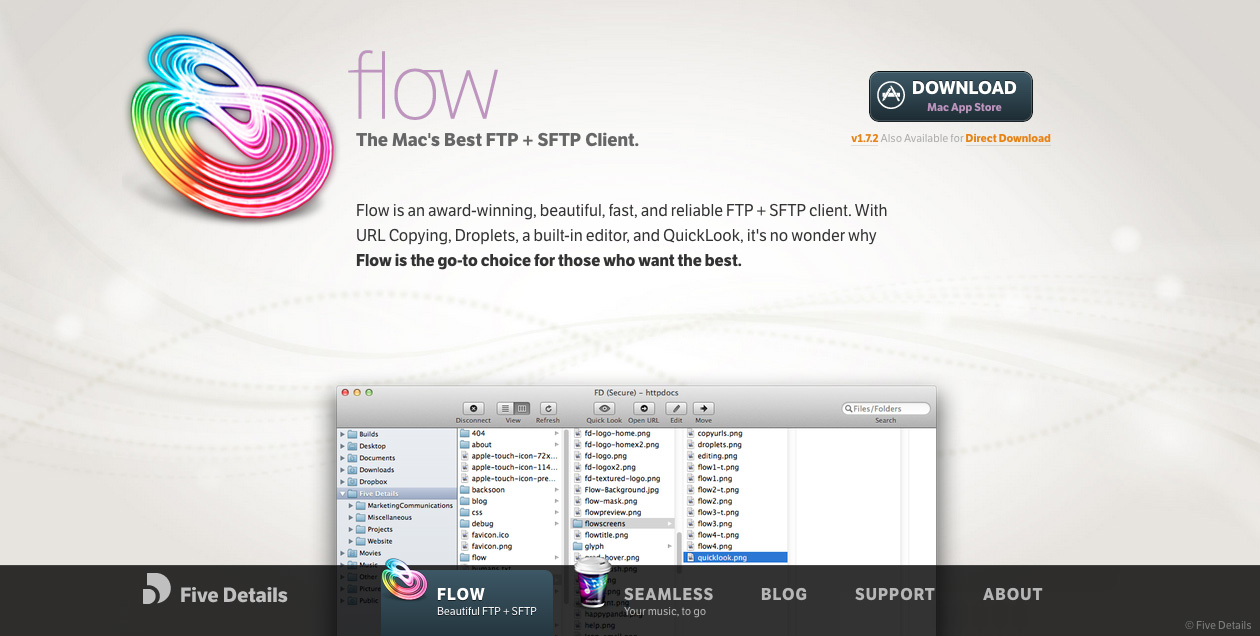Click the Dropbox folder icon in sidebar
This screenshot has height=636, width=1260.
[353, 482]
